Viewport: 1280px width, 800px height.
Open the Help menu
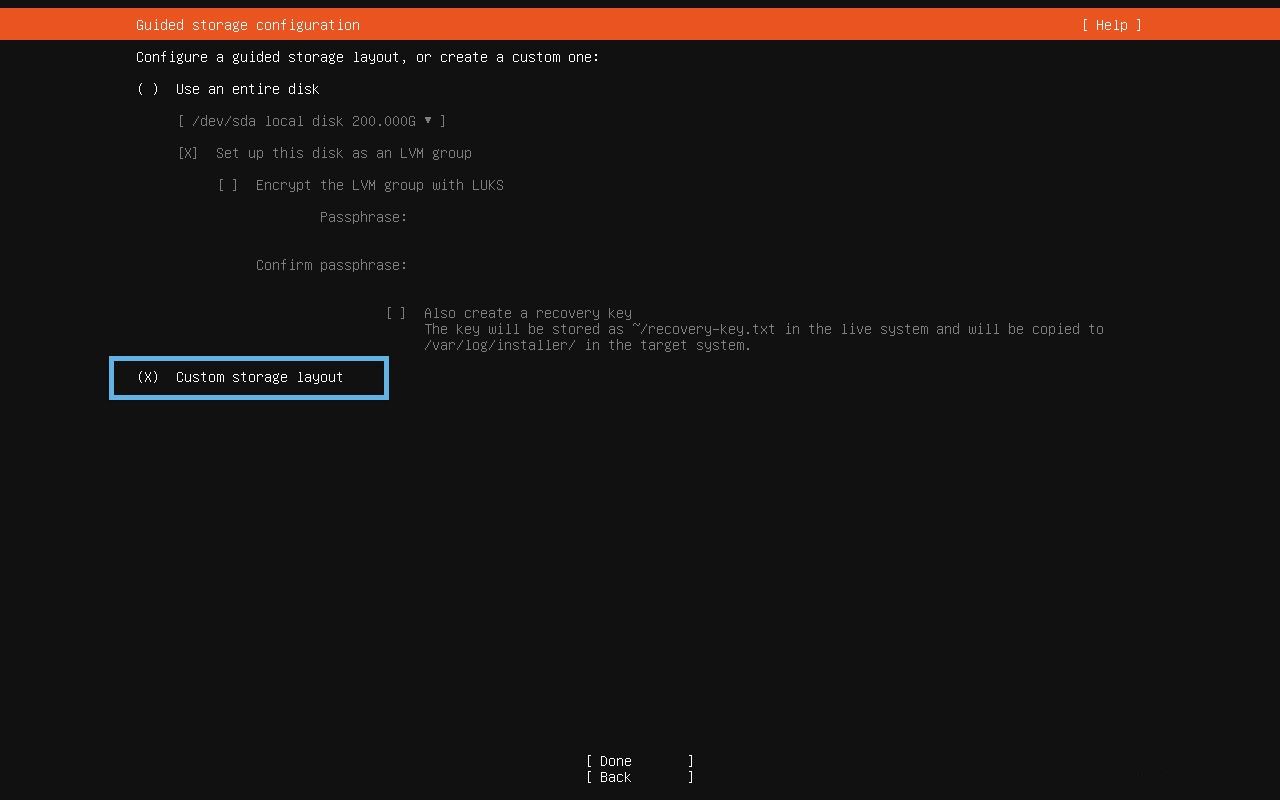tap(1110, 25)
